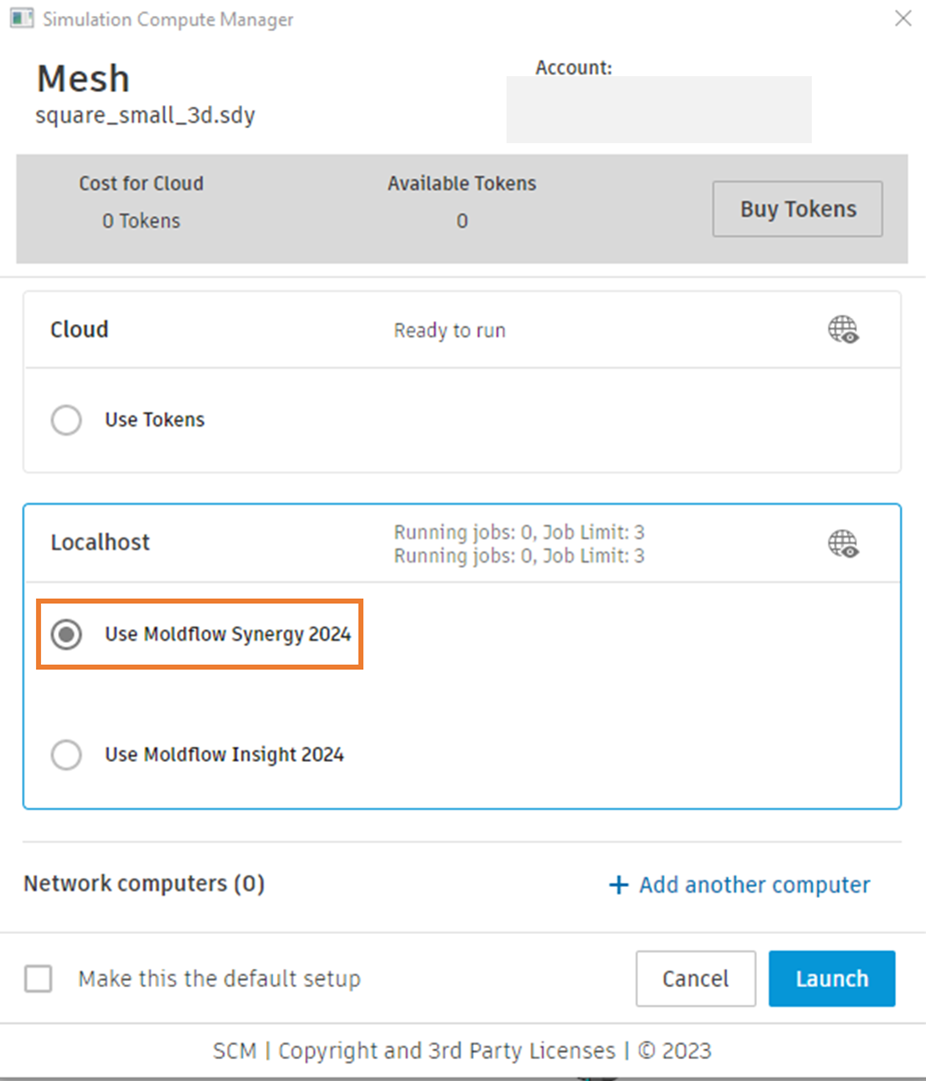Click the Account field
The image size is (926, 1081).
659,110
